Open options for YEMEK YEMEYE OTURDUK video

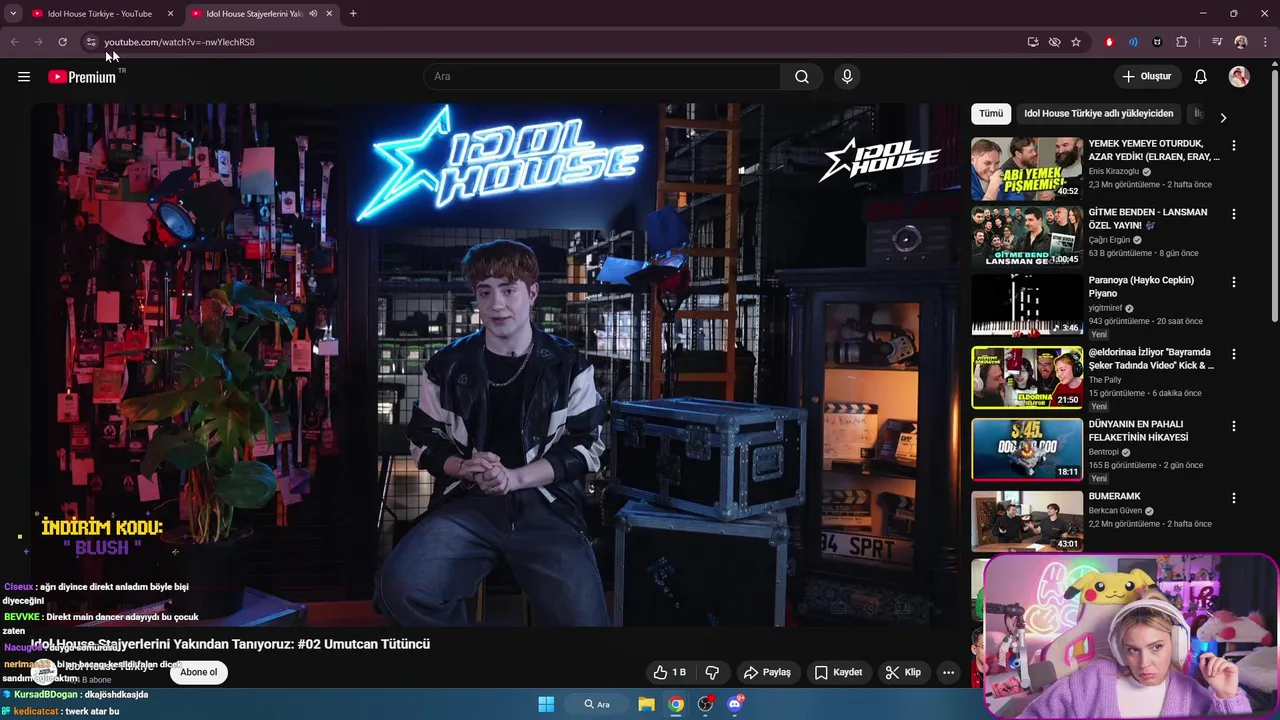(x=1233, y=145)
